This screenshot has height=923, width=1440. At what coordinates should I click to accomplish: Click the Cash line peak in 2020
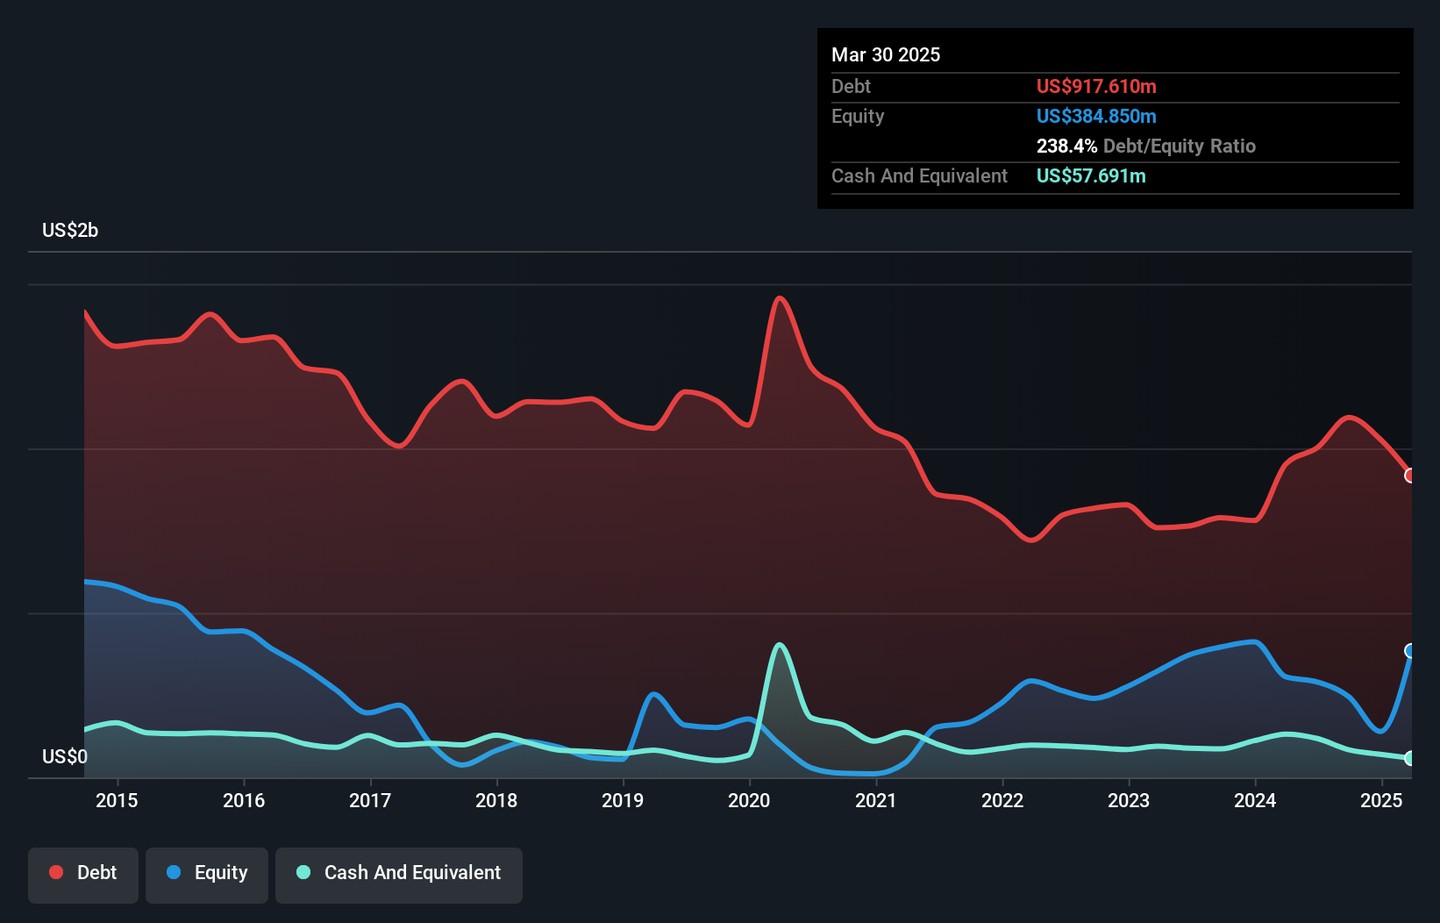click(x=780, y=645)
